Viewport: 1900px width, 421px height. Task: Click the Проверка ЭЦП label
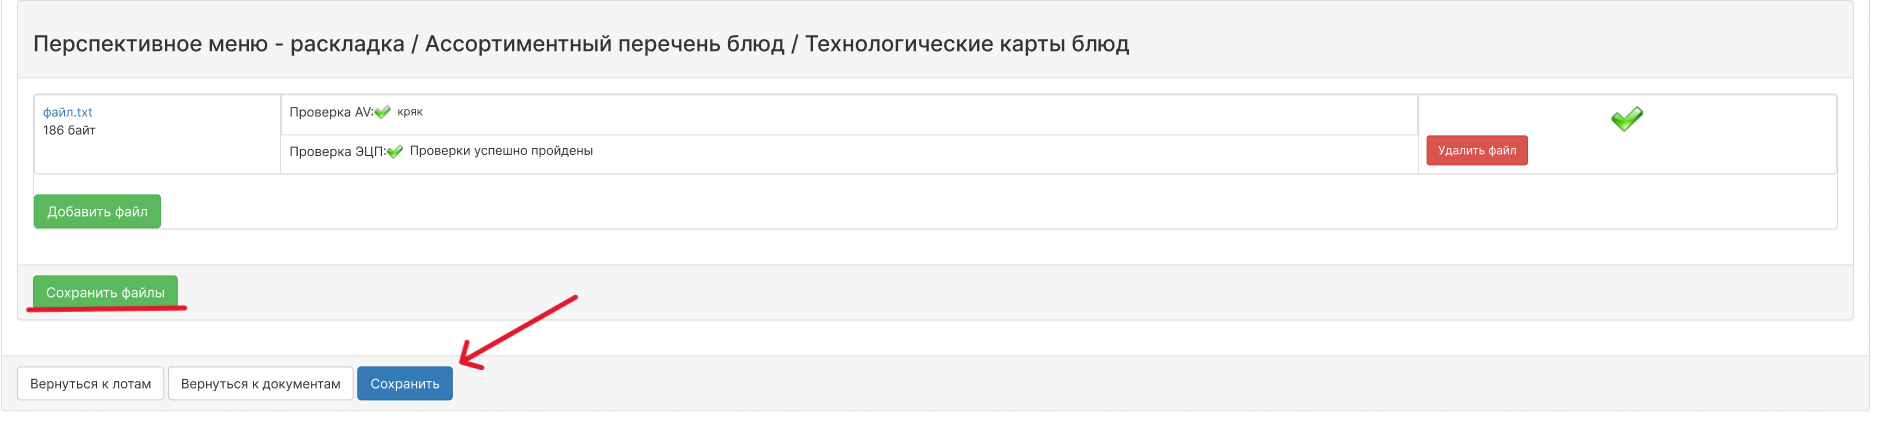(x=337, y=151)
